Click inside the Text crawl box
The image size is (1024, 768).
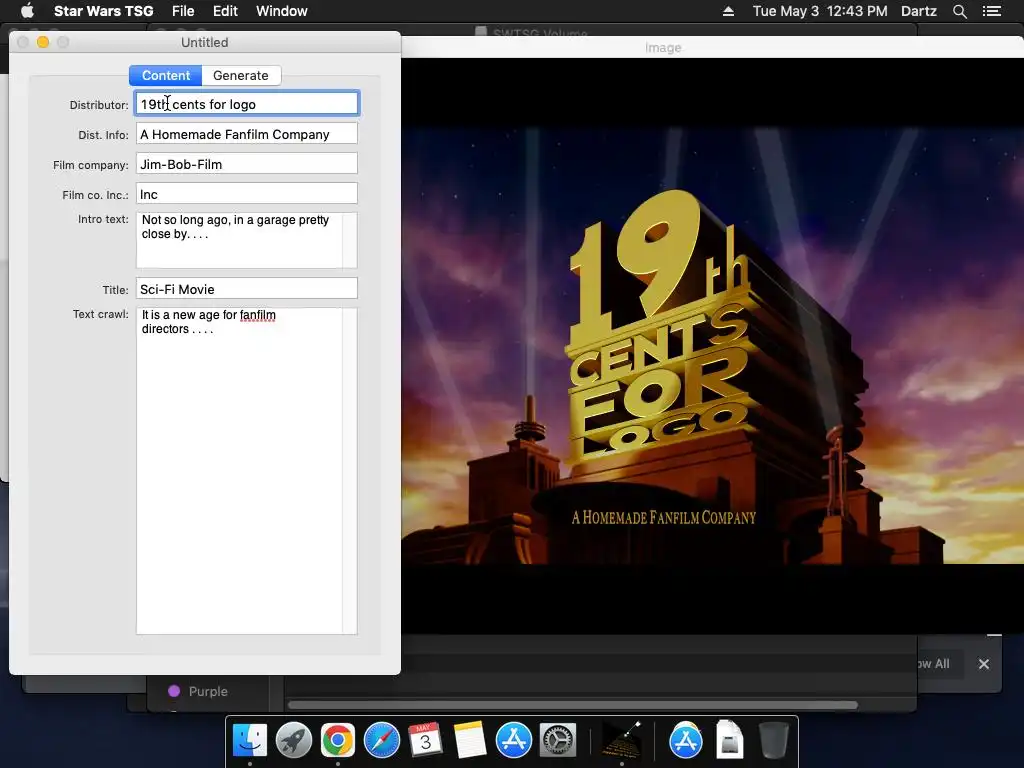pos(247,471)
